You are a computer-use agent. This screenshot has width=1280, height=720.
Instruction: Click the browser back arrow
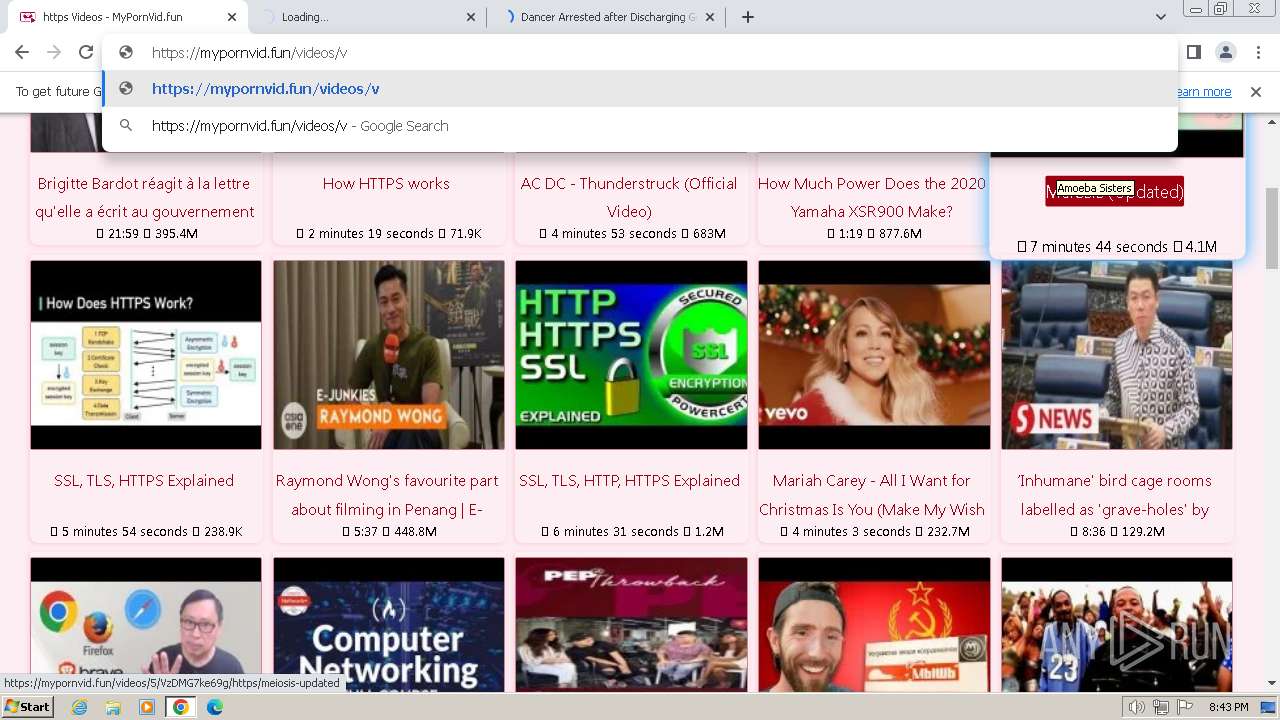(x=22, y=52)
